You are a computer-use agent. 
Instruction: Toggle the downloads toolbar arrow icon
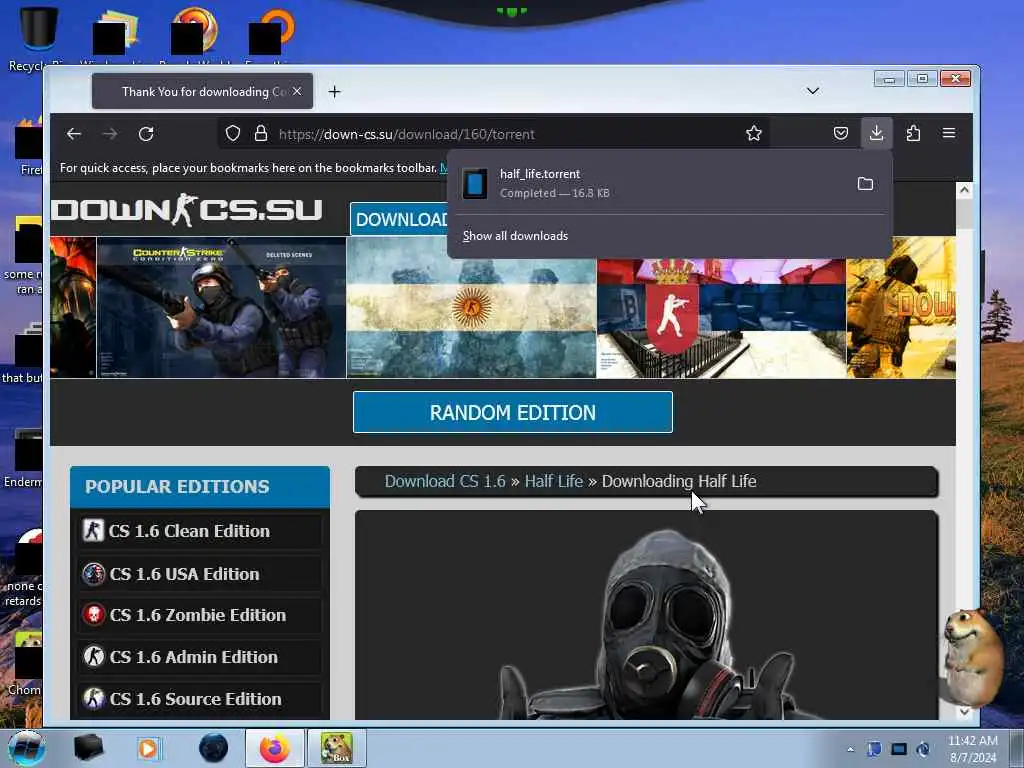pyautogui.click(x=876, y=133)
